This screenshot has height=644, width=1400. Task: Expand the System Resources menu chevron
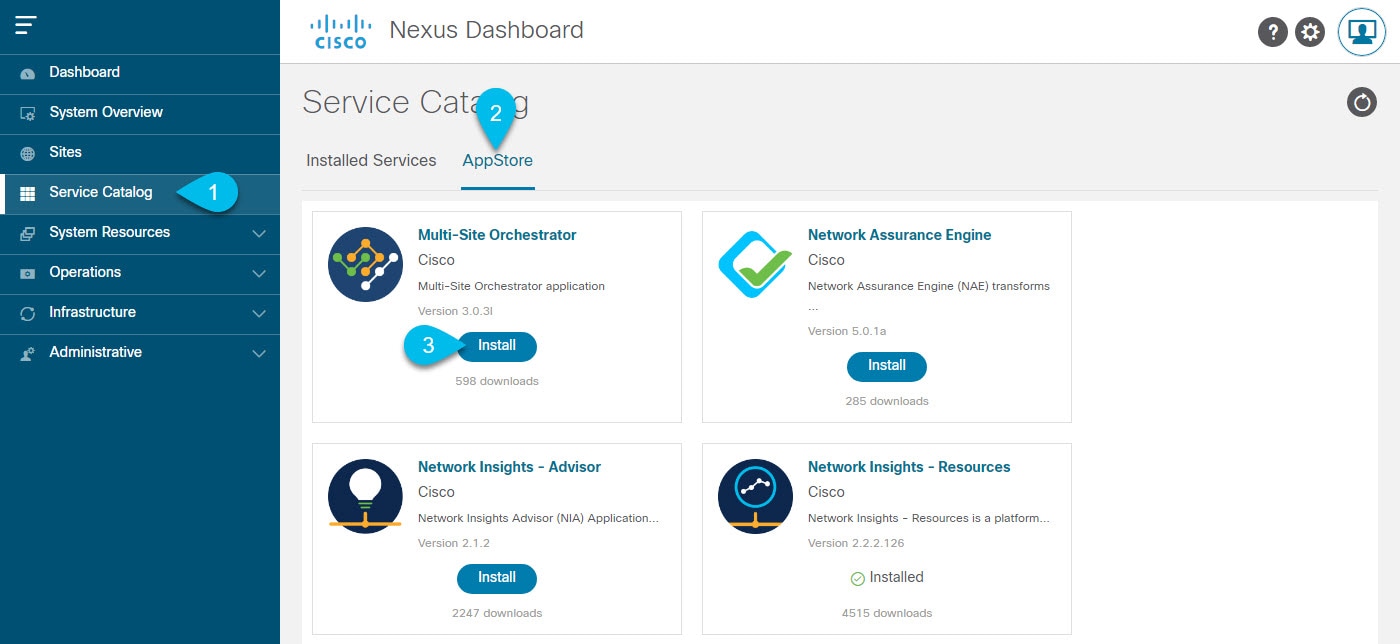coord(259,233)
